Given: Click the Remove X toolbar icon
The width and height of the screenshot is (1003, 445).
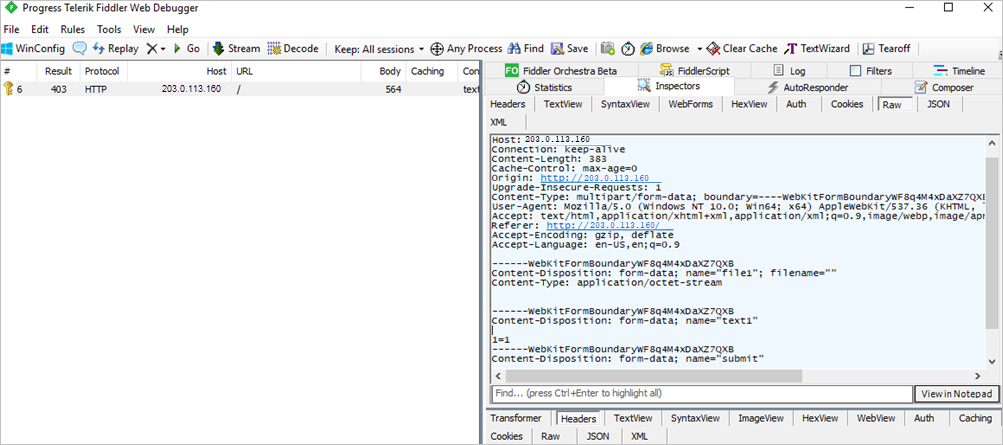Looking at the screenshot, I should click(152, 49).
